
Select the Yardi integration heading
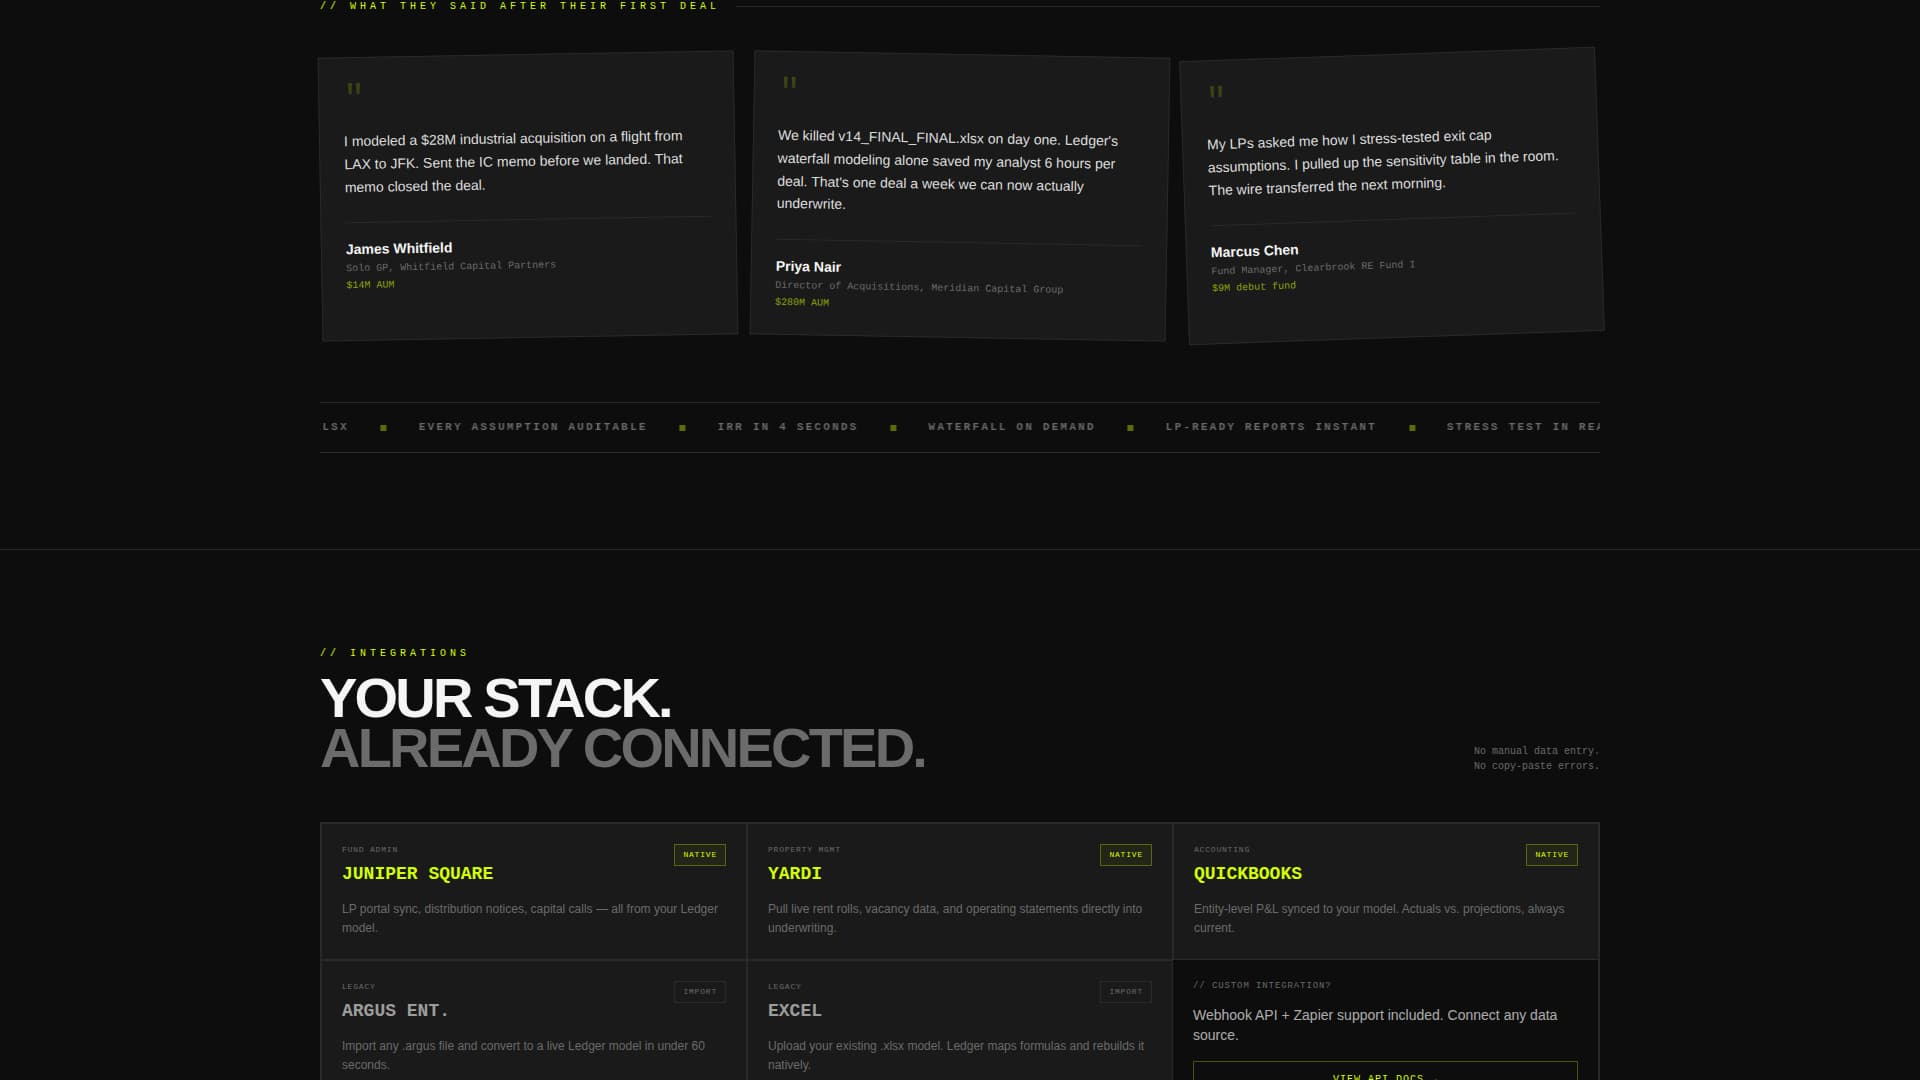click(794, 873)
